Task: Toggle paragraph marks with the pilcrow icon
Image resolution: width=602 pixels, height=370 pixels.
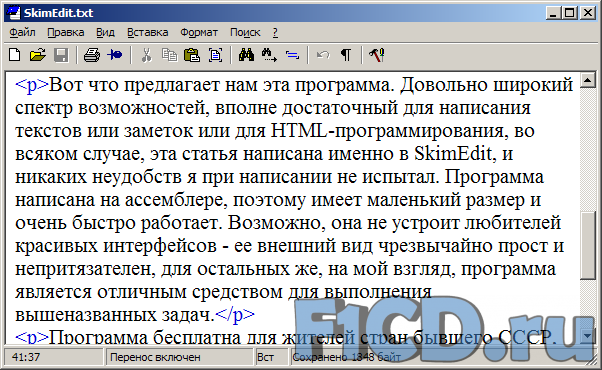Action: [346, 55]
